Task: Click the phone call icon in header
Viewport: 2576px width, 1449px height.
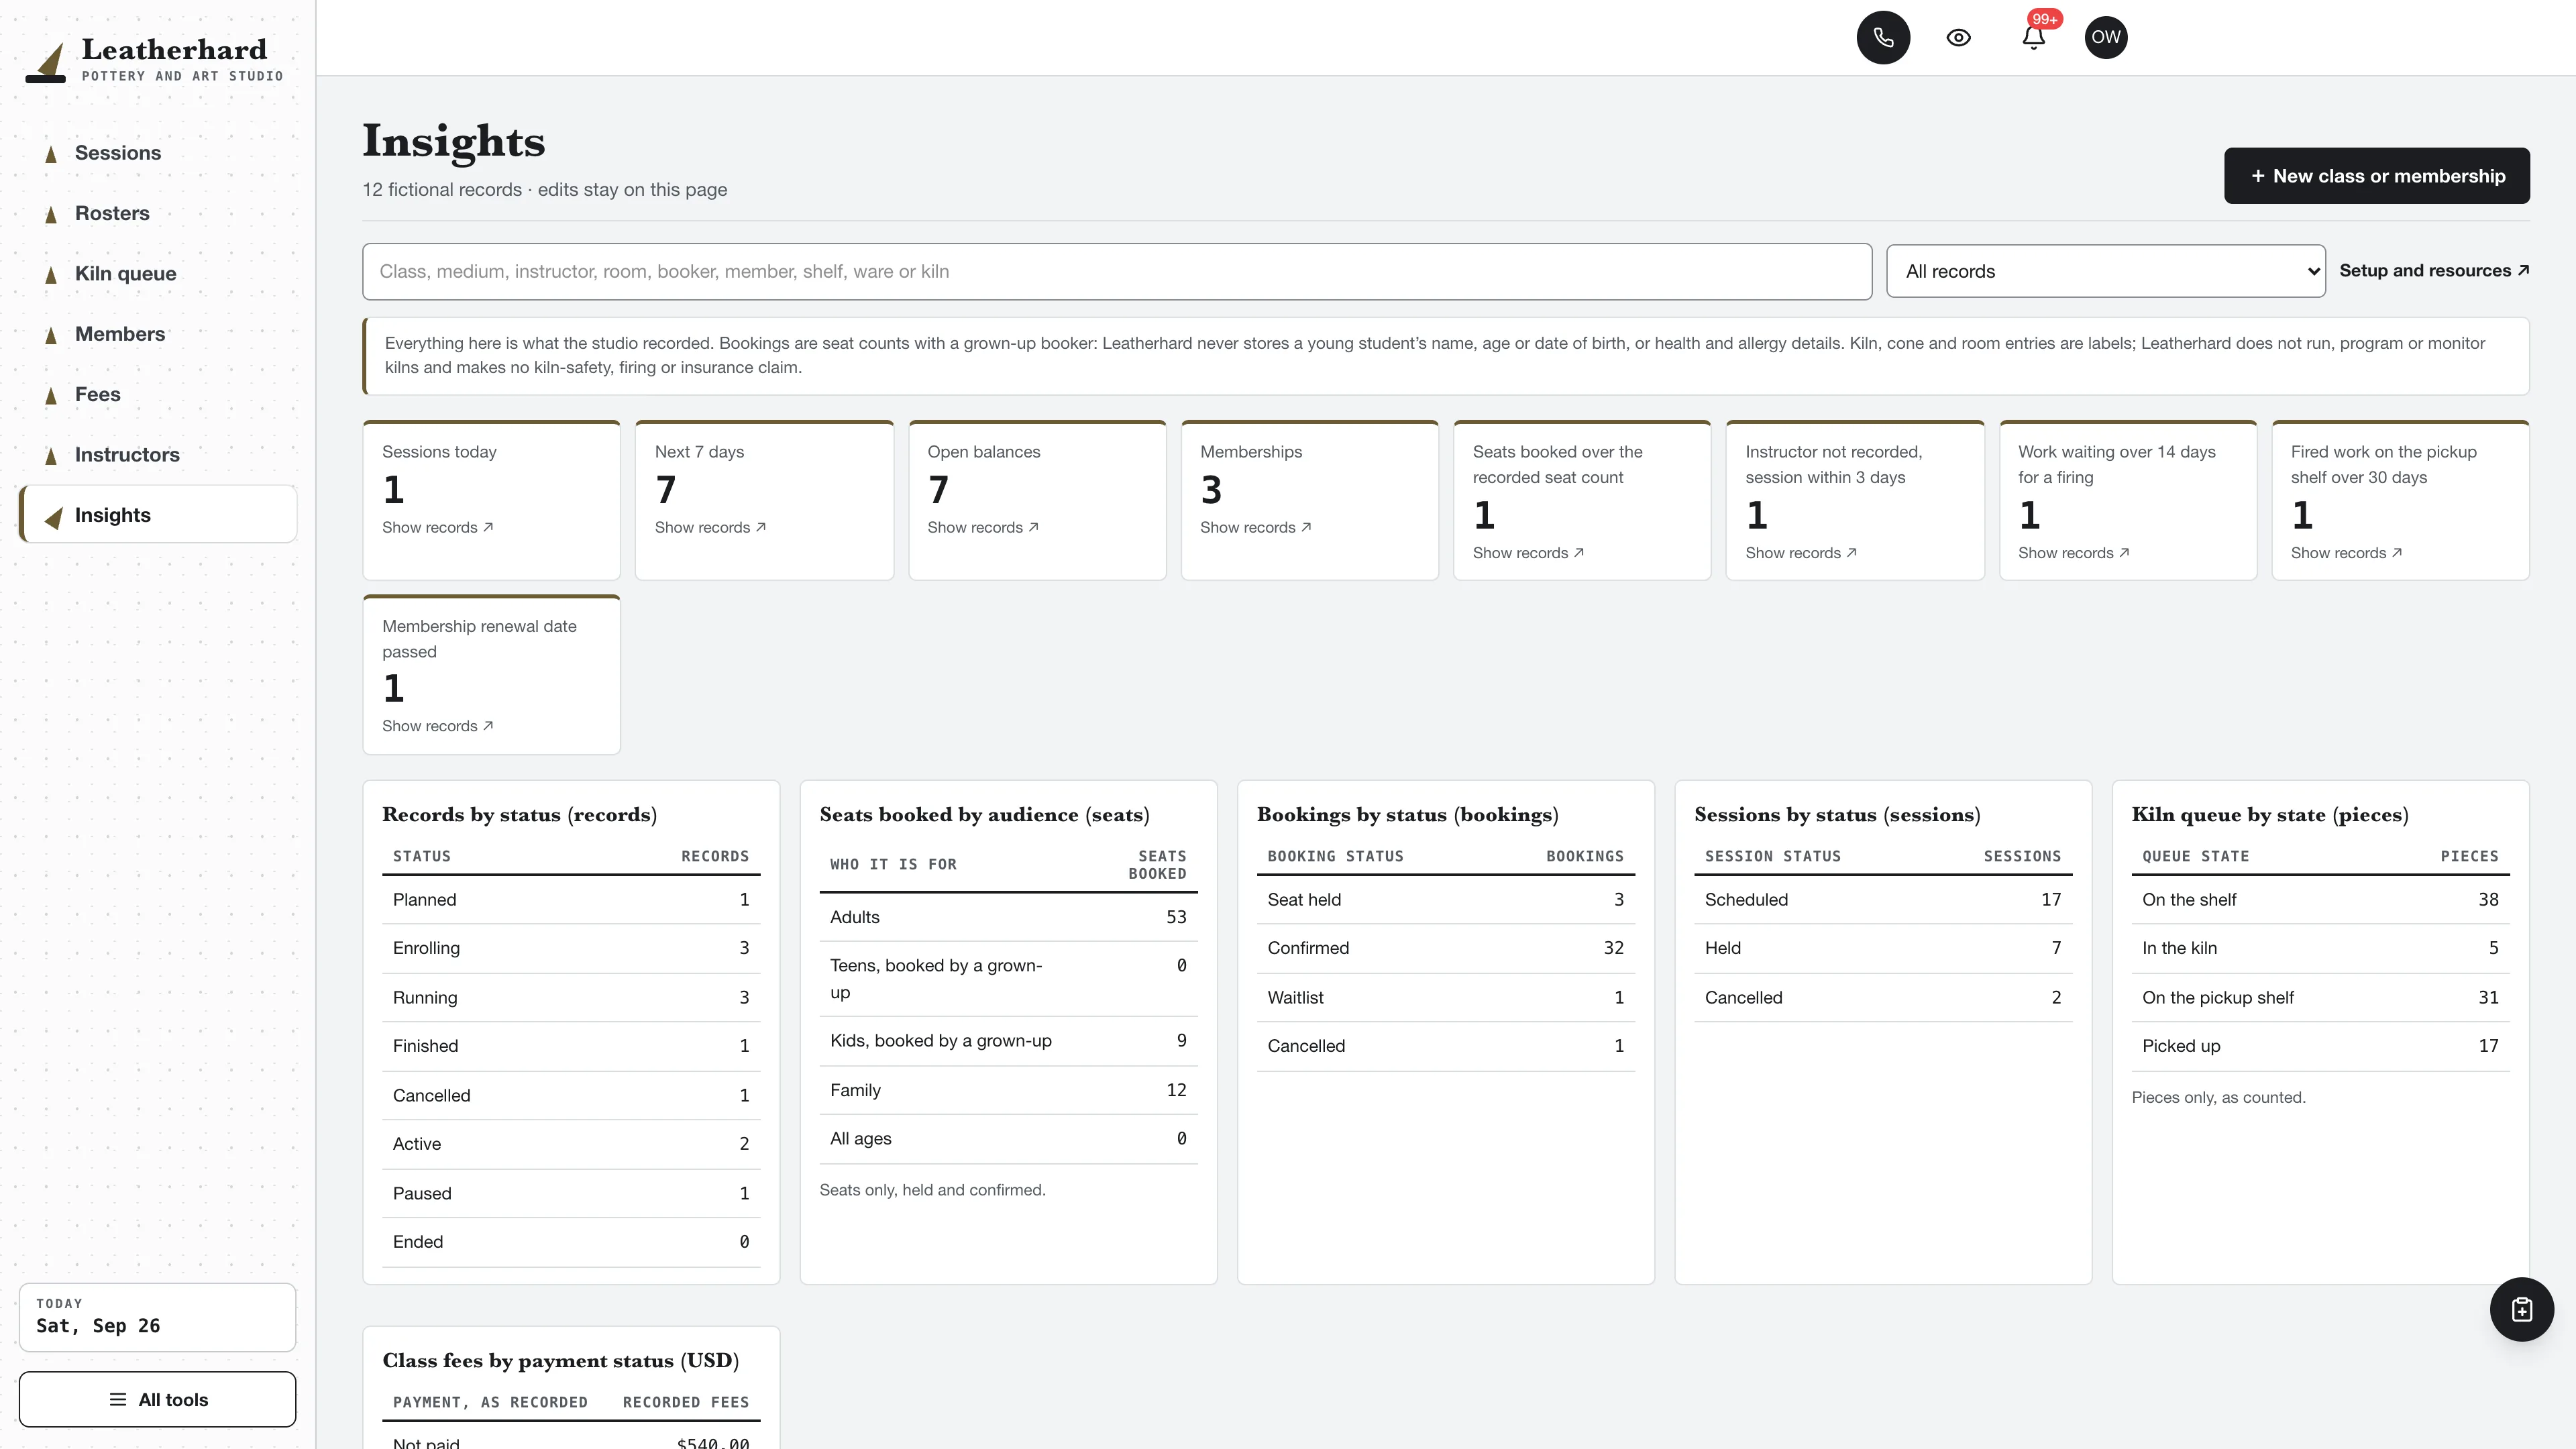Action: tap(1883, 37)
